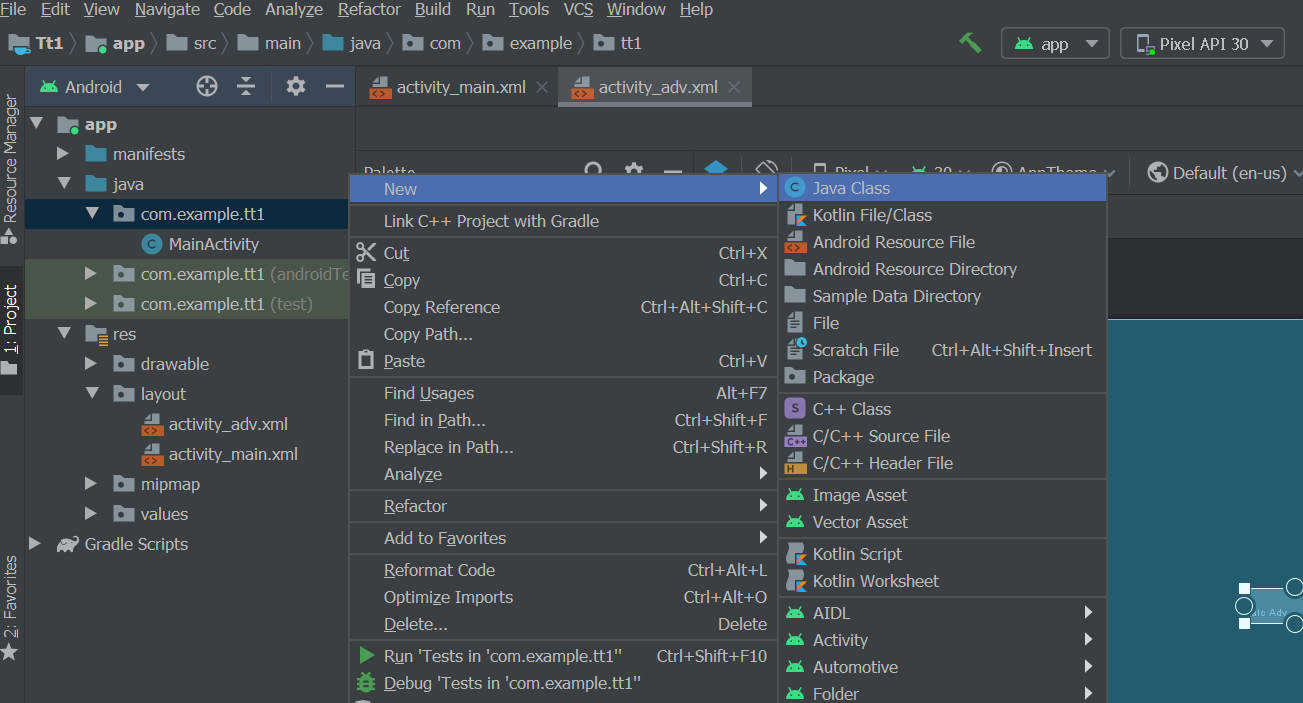Click the Gradle Scripts elephant icon
Screen dimensions: 1303x703
coord(68,544)
